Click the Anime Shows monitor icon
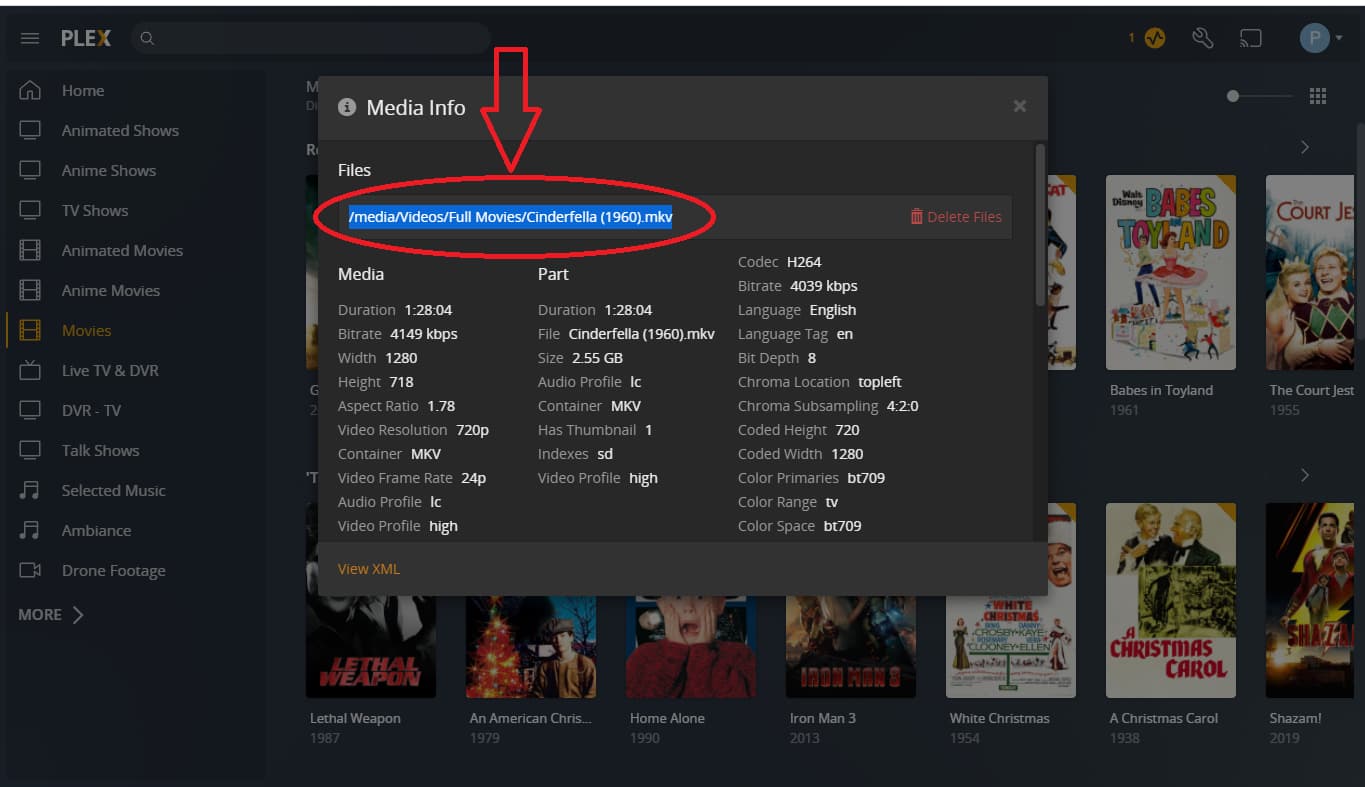Image resolution: width=1365 pixels, height=787 pixels. (x=30, y=170)
